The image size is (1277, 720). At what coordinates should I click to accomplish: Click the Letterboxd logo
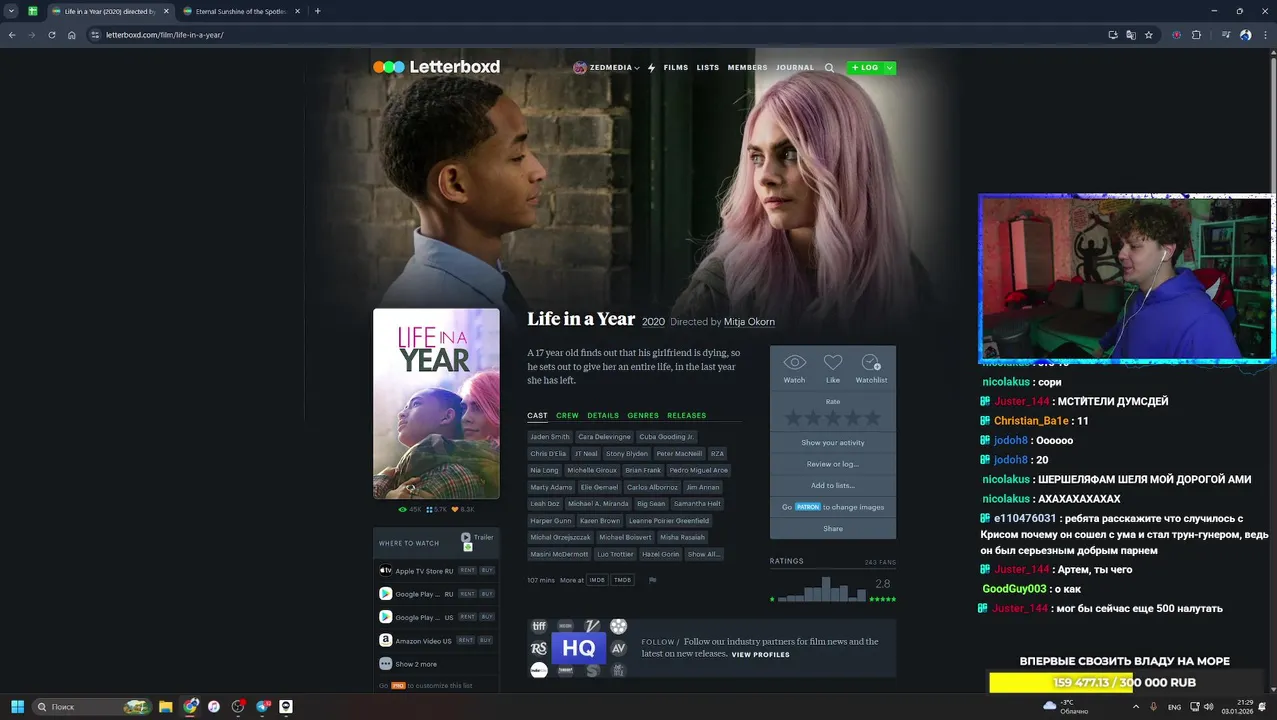point(436,67)
